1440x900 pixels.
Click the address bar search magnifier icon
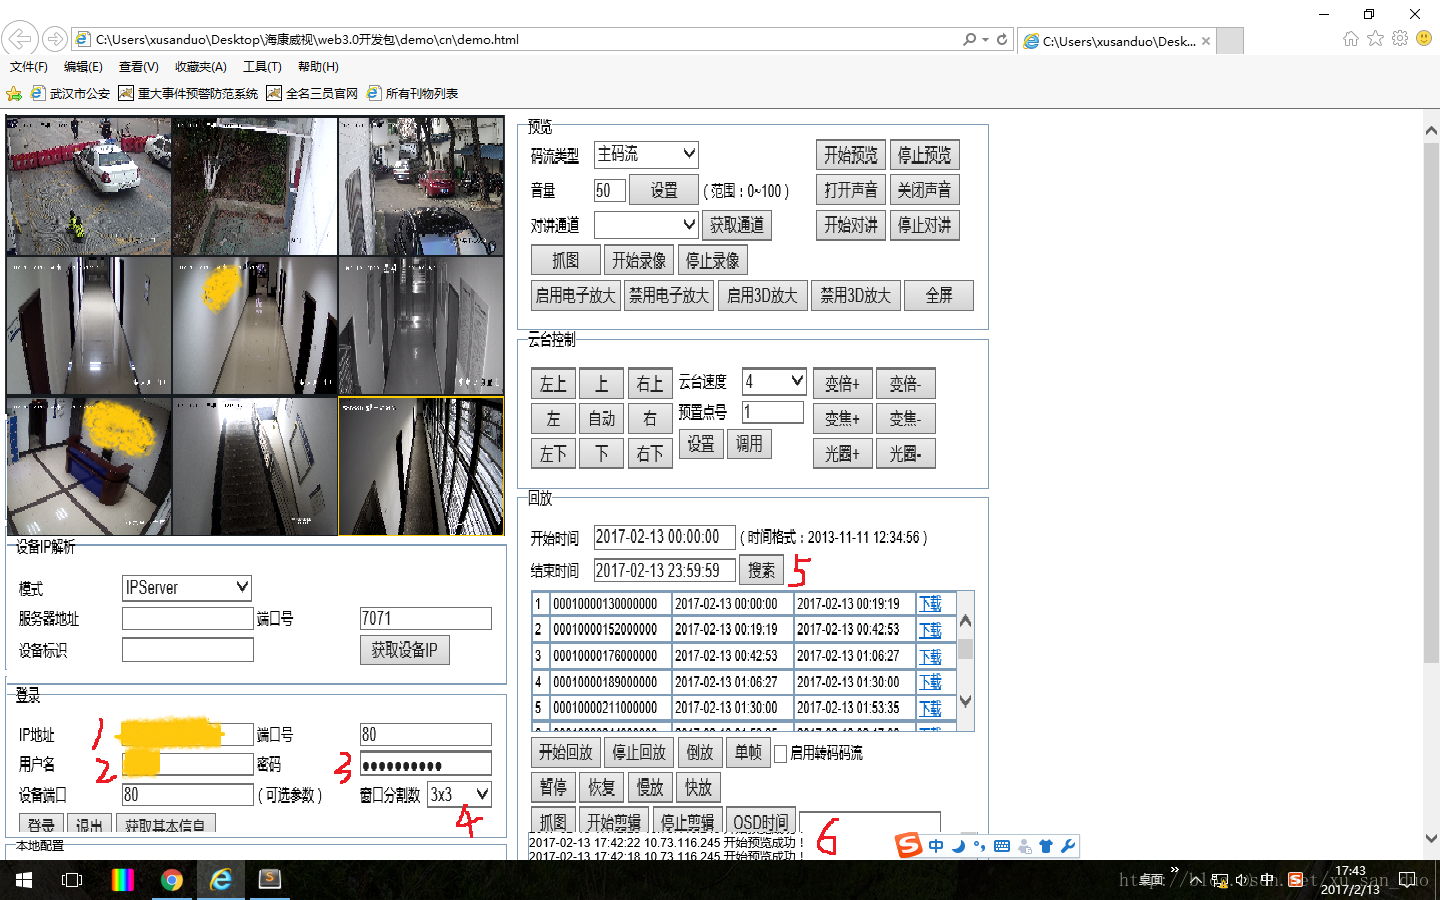click(969, 39)
